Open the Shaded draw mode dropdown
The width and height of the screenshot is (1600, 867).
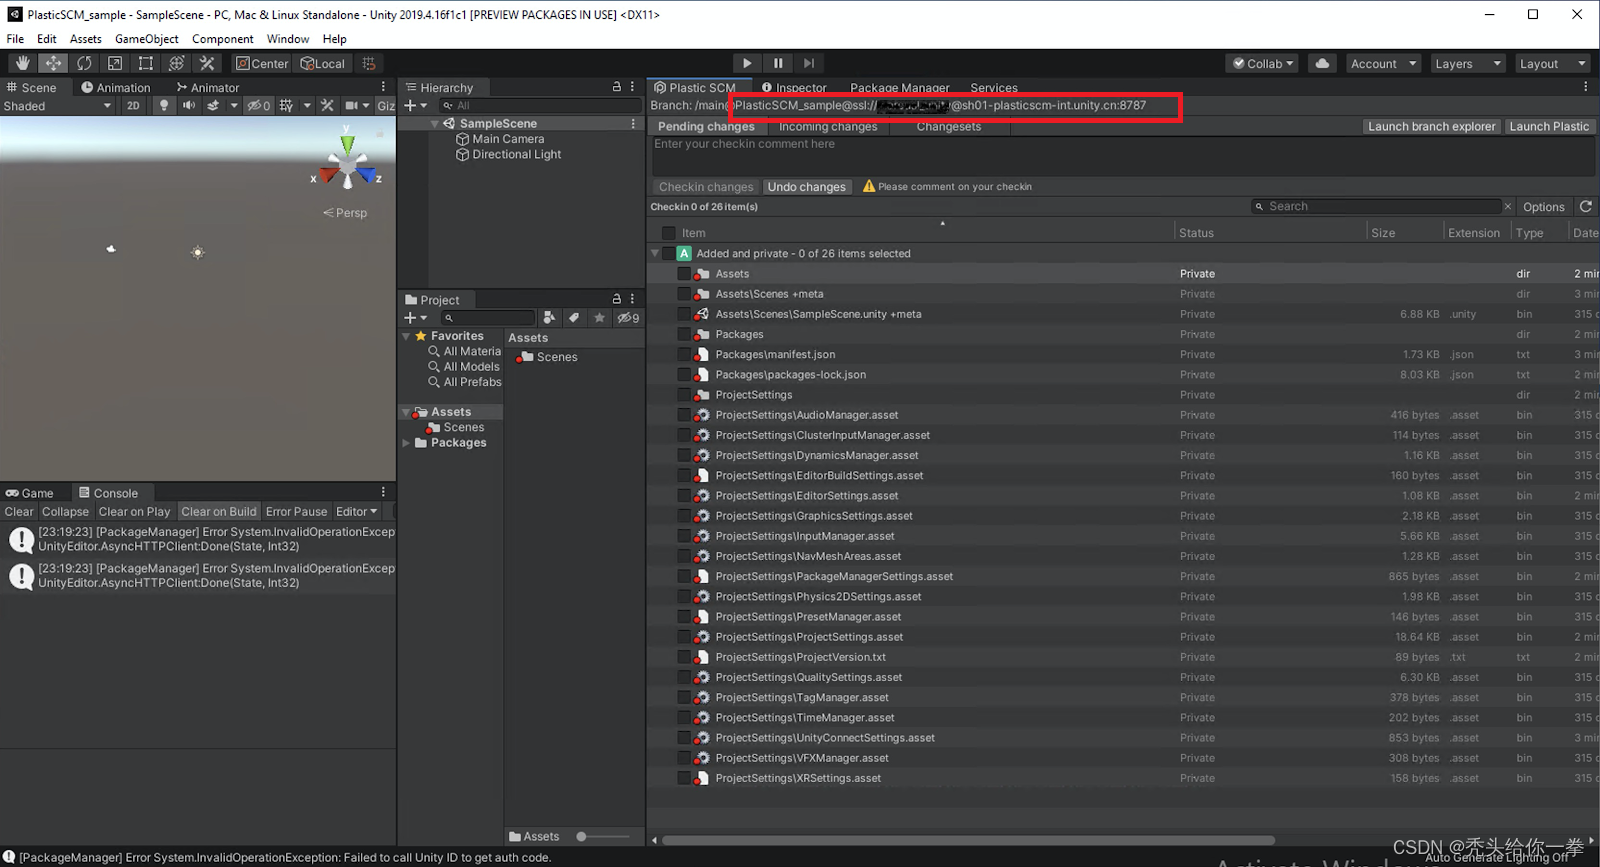[x=58, y=105]
